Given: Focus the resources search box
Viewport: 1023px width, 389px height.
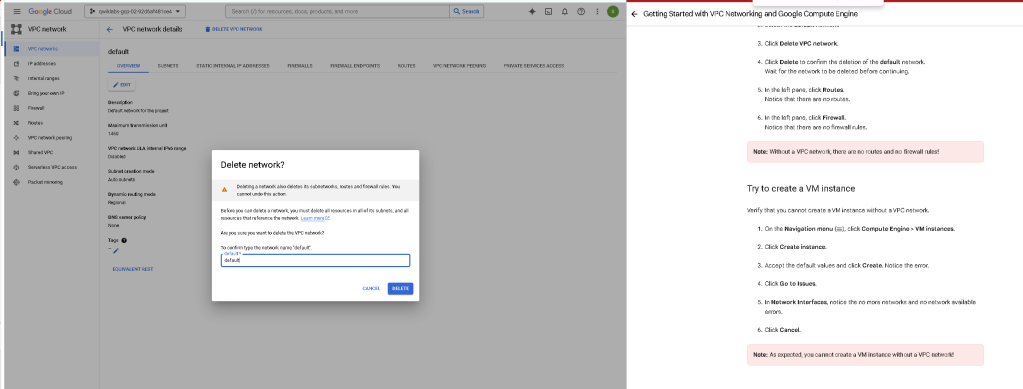Looking at the screenshot, I should 337,12.
